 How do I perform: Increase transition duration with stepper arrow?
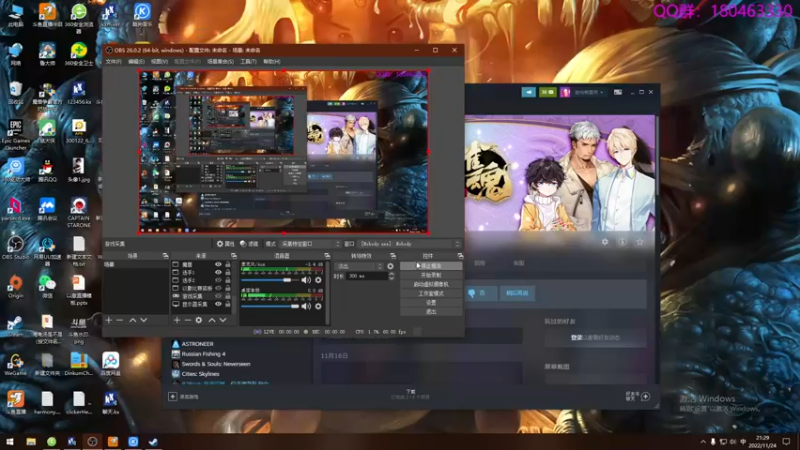tap(391, 274)
